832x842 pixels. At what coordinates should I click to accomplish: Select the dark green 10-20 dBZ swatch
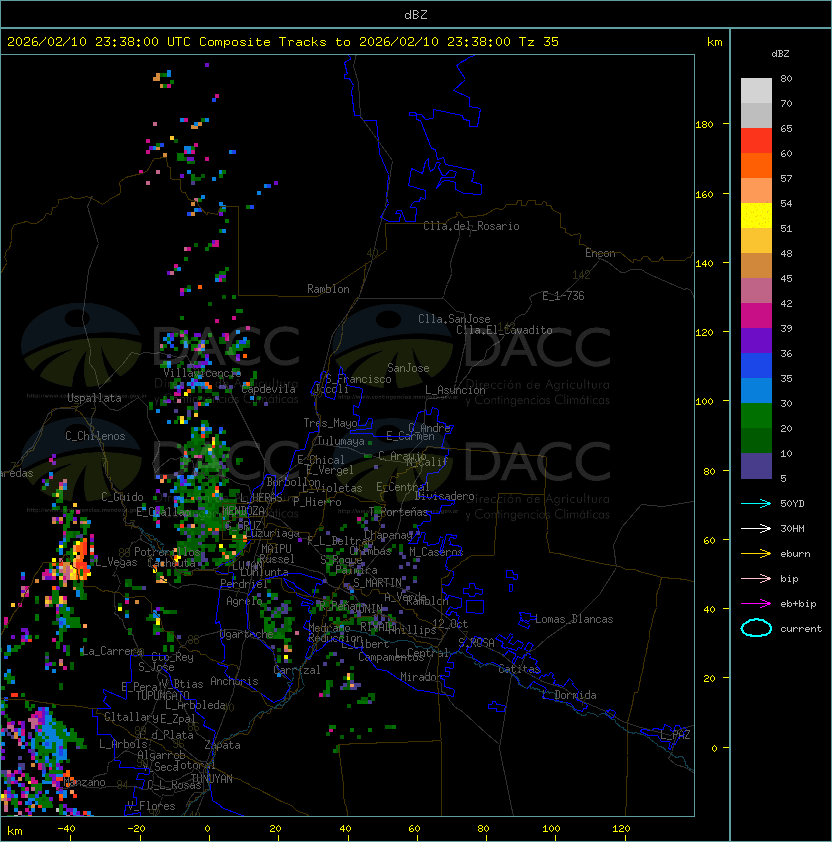coord(756,440)
